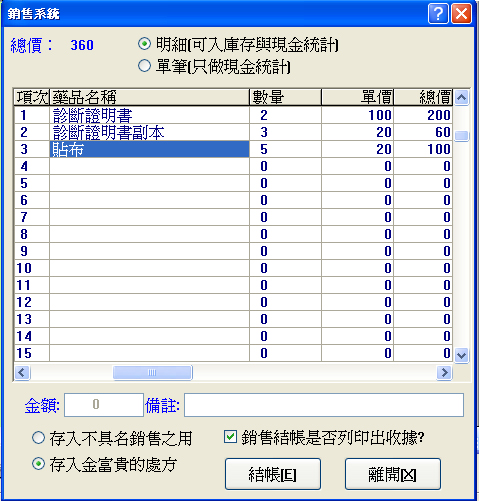Click the help question mark icon
Viewport: 479px width, 501px height.
[438, 14]
